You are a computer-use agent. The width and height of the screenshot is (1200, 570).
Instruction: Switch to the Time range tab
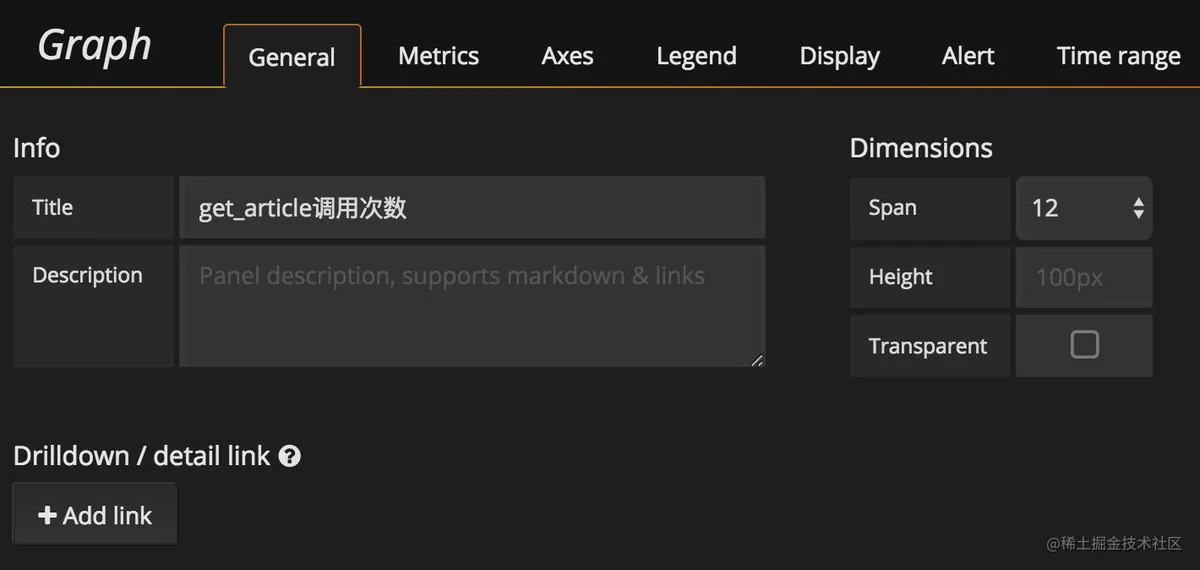[x=1118, y=56]
